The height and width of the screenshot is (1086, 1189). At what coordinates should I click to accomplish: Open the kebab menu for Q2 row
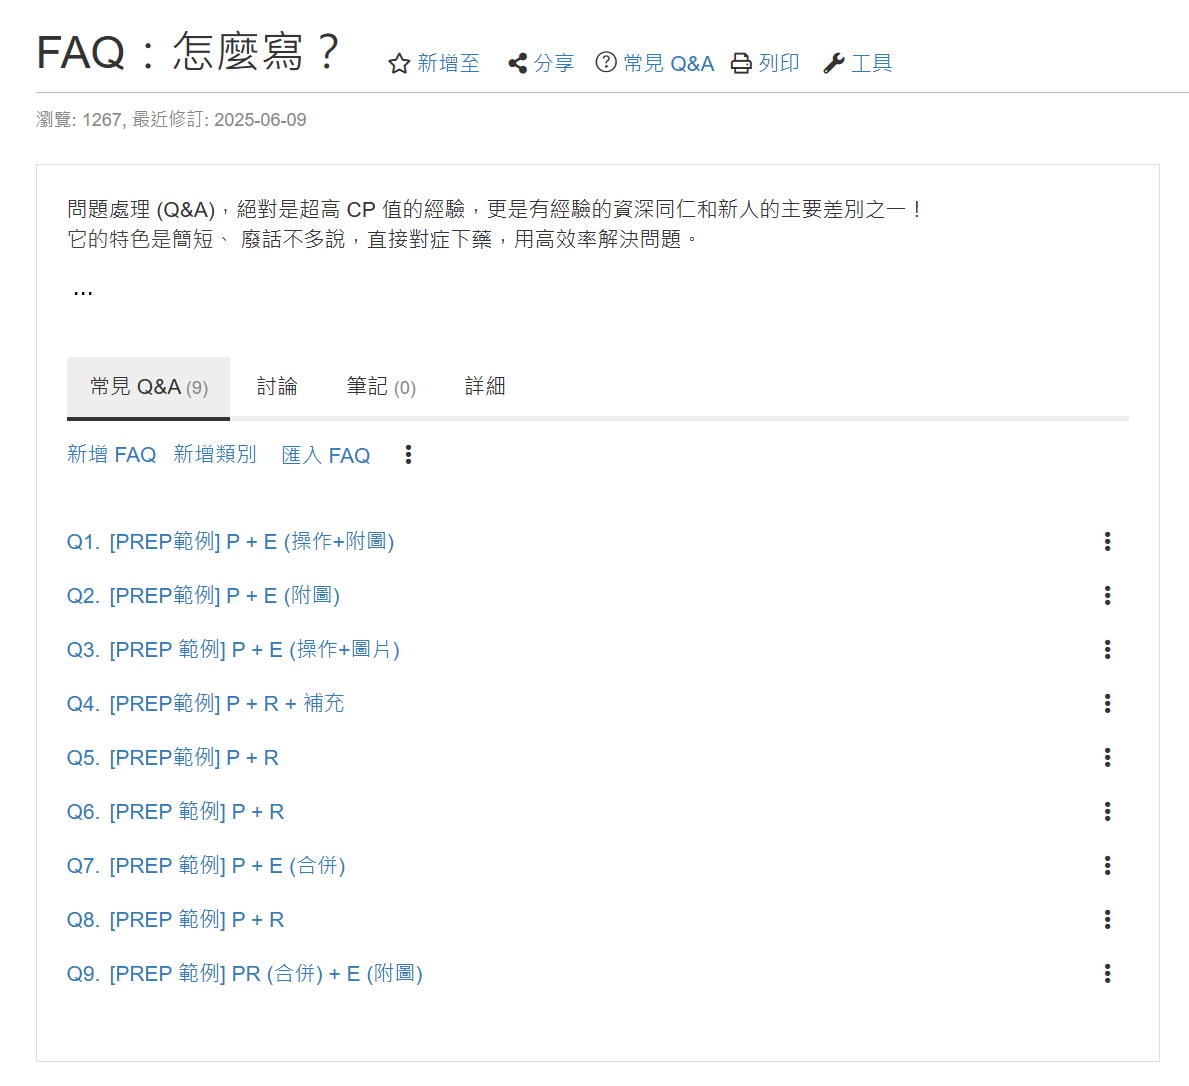[x=1107, y=595]
